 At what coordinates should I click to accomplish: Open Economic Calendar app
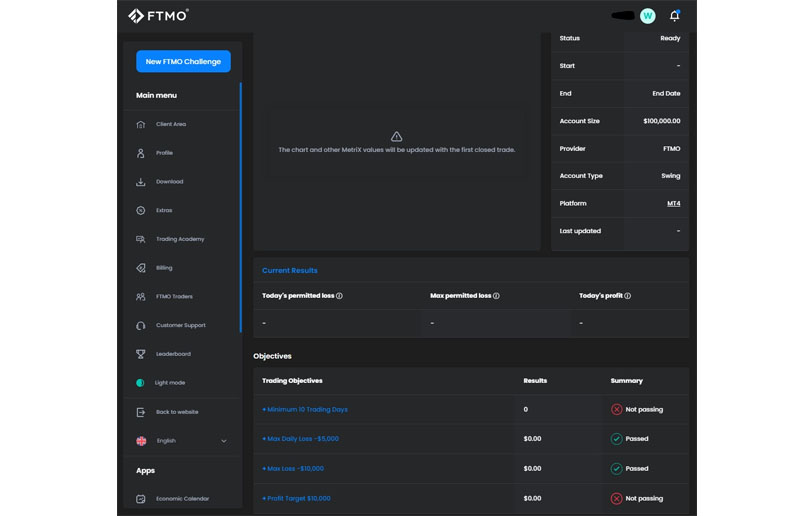[x=183, y=499]
